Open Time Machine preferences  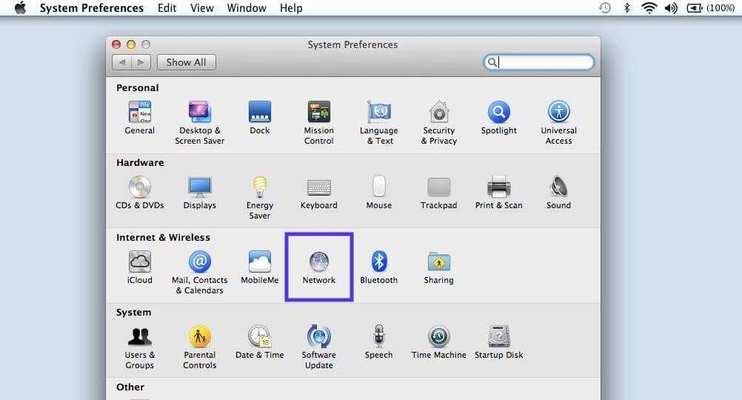(x=439, y=342)
